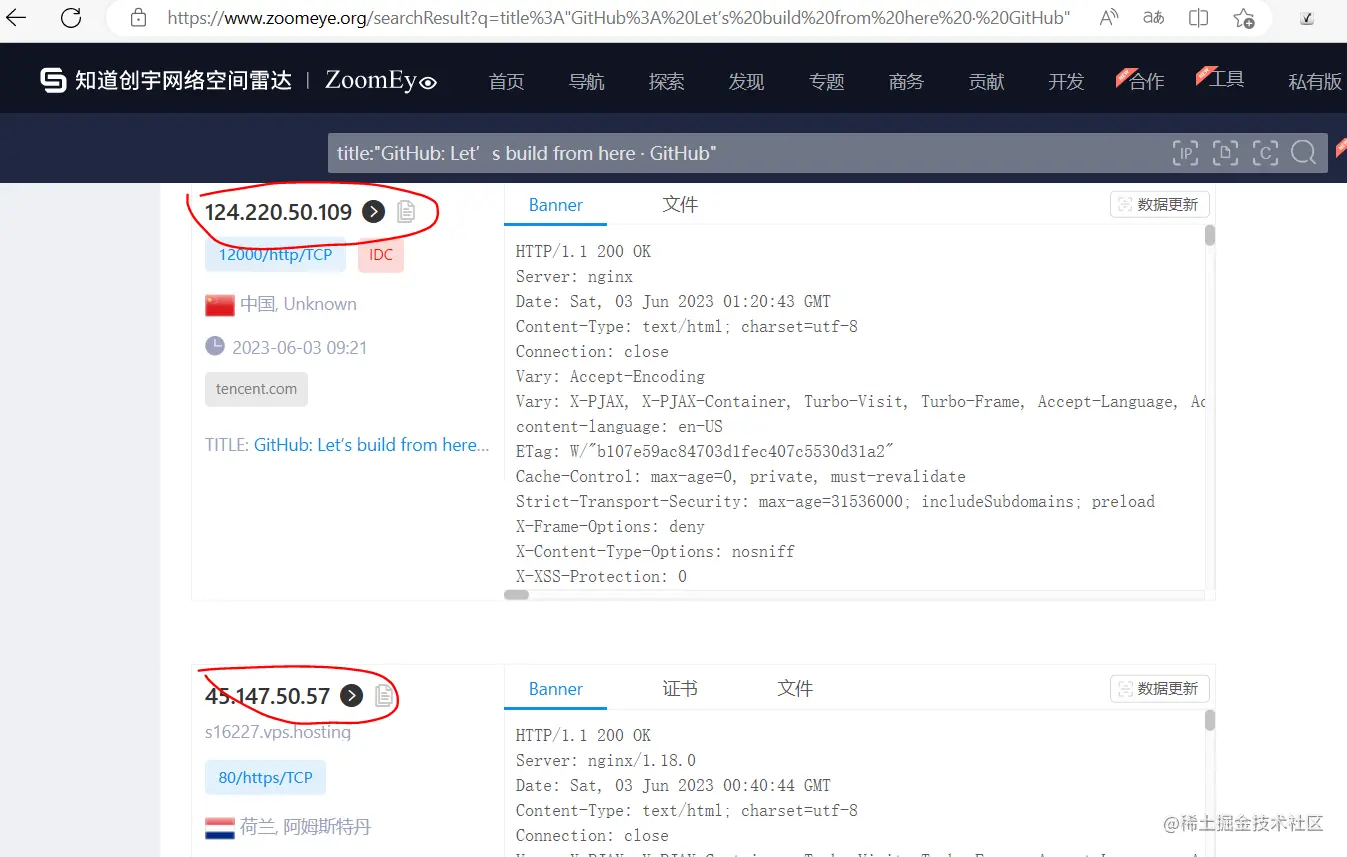Click the ETag line in first banner
Screen dimensions: 1347x857
705,451
